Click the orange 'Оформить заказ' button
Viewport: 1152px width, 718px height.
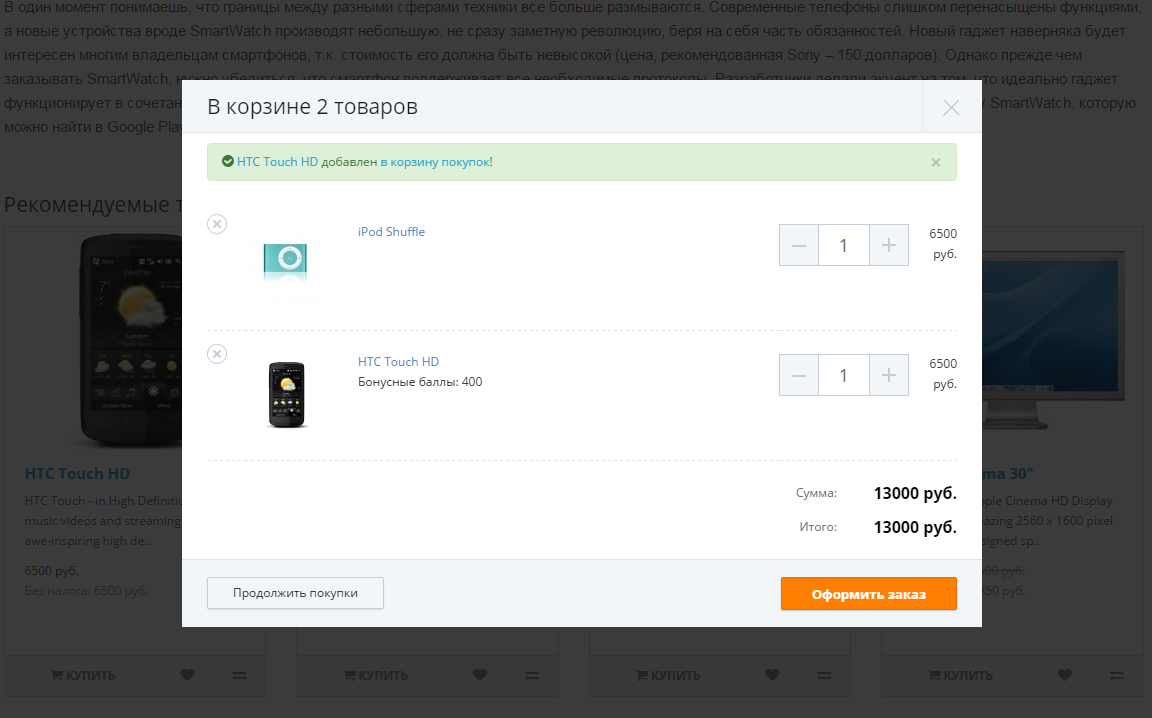[x=868, y=594]
